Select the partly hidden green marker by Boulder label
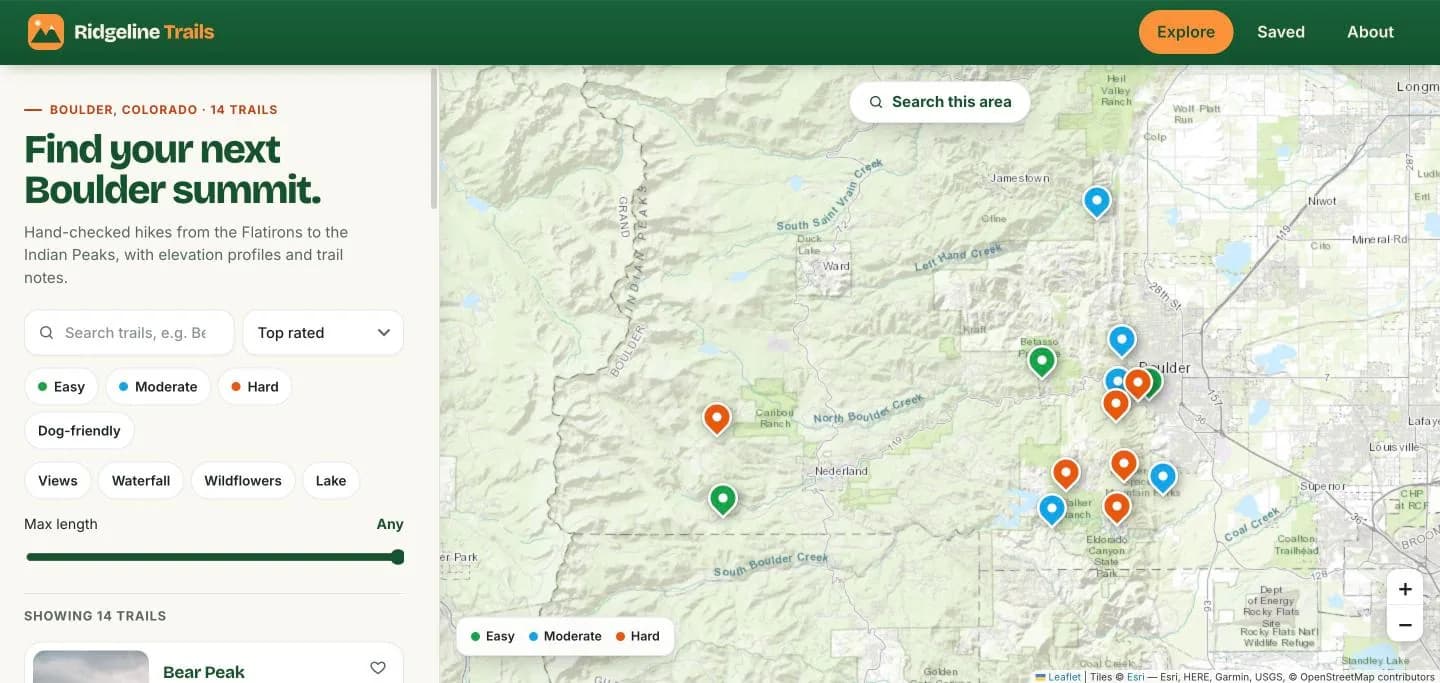The height and width of the screenshot is (683, 1440). 1156,381
